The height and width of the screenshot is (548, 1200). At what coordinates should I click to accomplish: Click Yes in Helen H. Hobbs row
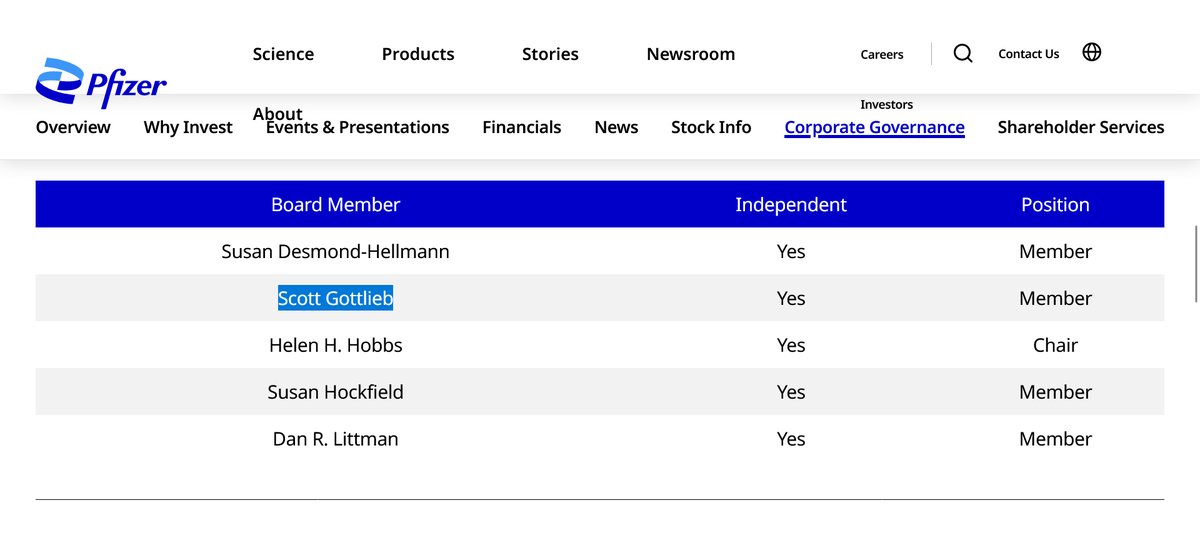[791, 345]
